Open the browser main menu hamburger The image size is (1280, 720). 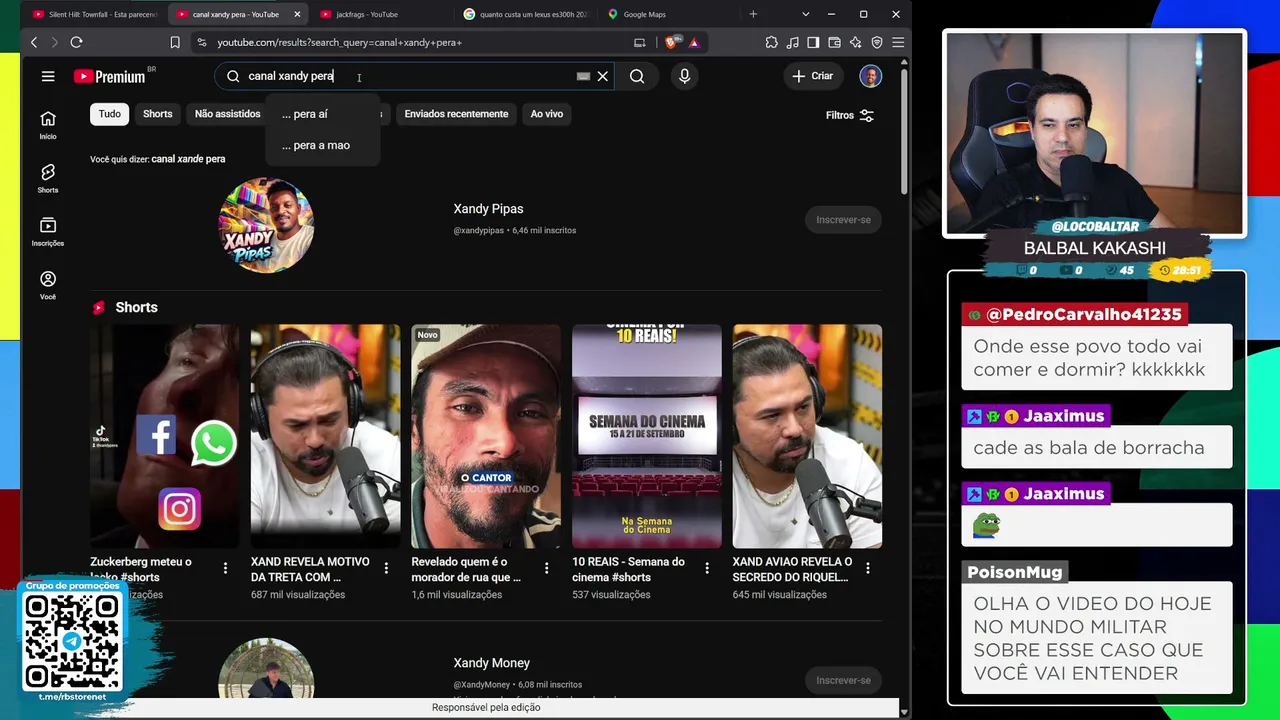[898, 42]
